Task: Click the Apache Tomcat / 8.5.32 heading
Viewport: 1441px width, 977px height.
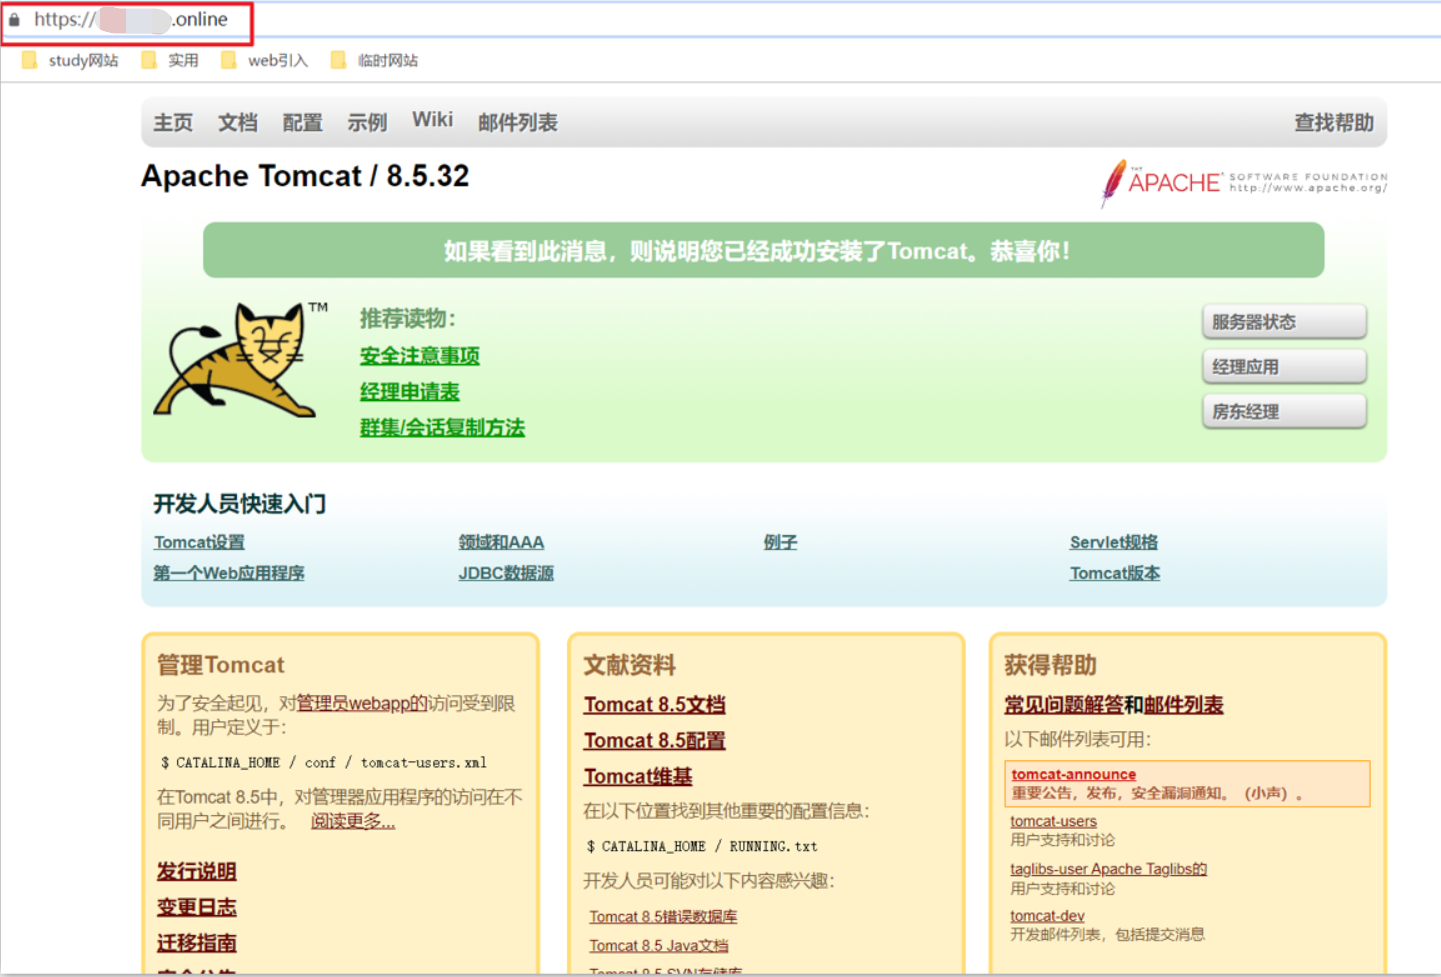Action: [x=305, y=176]
